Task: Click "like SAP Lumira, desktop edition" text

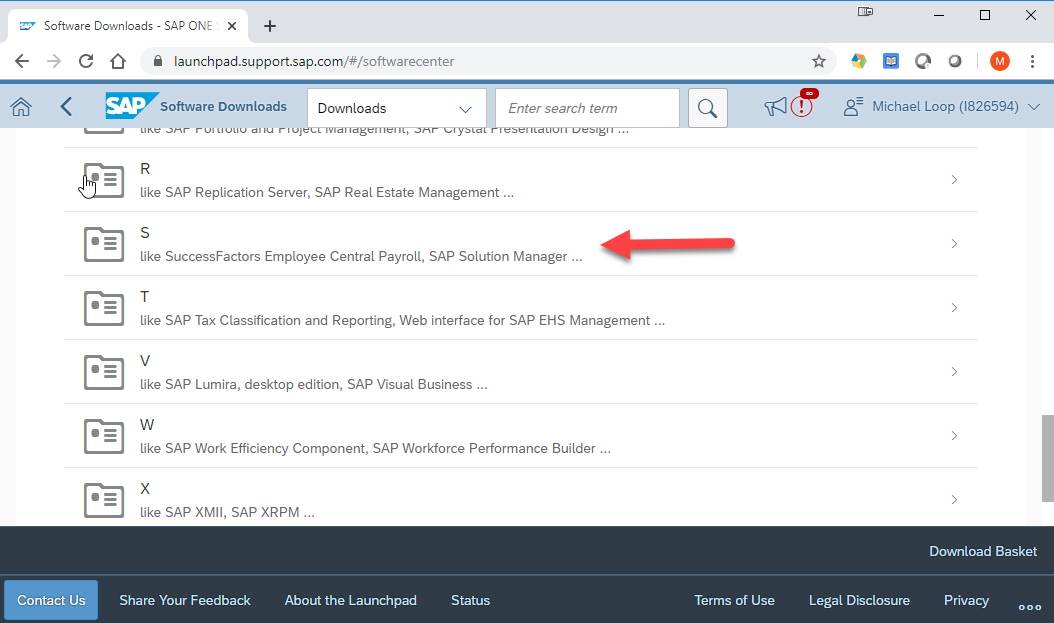Action: (313, 384)
